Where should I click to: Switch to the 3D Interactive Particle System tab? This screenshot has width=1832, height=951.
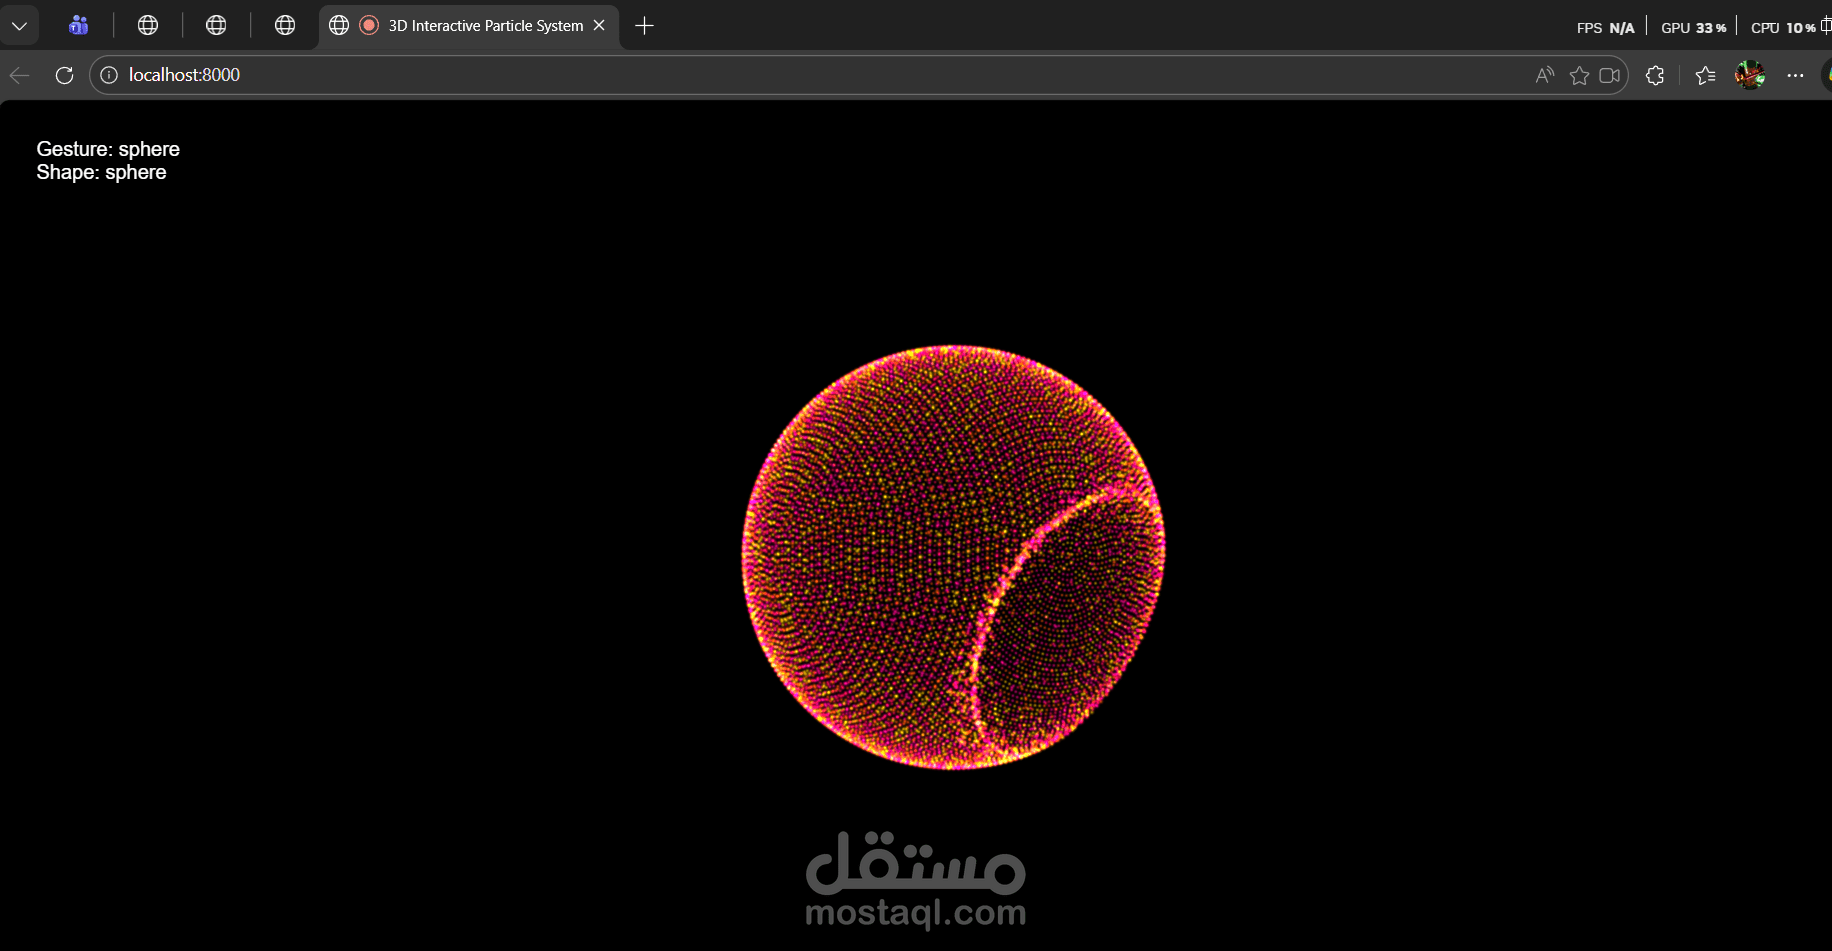pos(485,25)
